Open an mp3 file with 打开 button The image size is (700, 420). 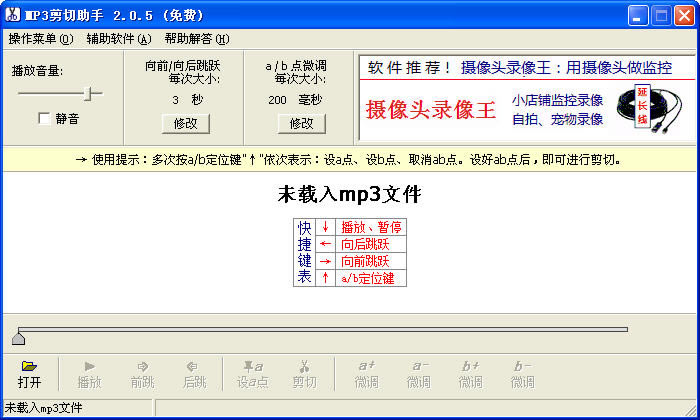pyautogui.click(x=29, y=374)
